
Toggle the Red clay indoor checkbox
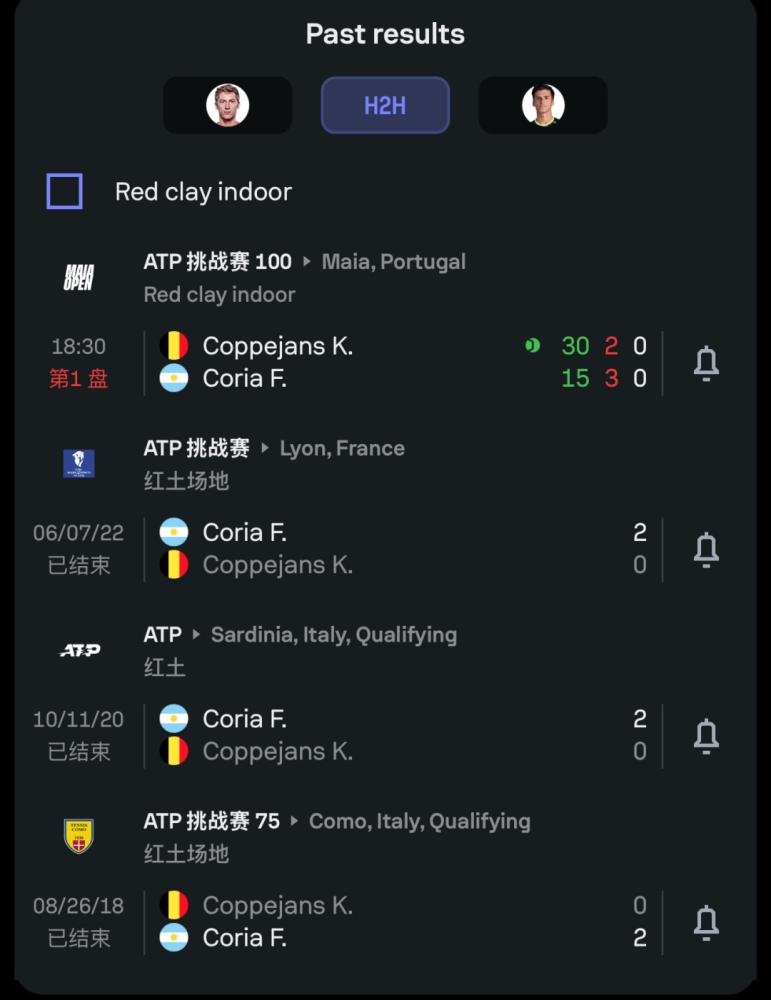coord(64,191)
